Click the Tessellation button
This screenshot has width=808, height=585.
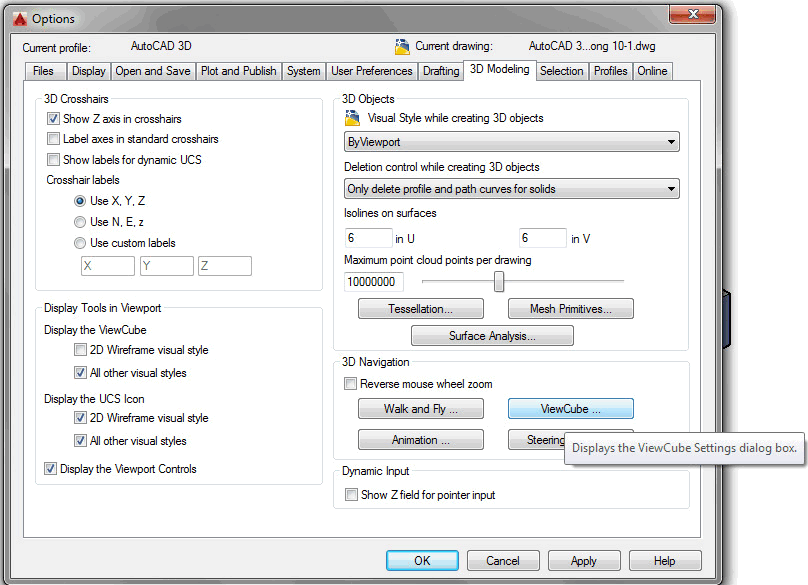(420, 309)
